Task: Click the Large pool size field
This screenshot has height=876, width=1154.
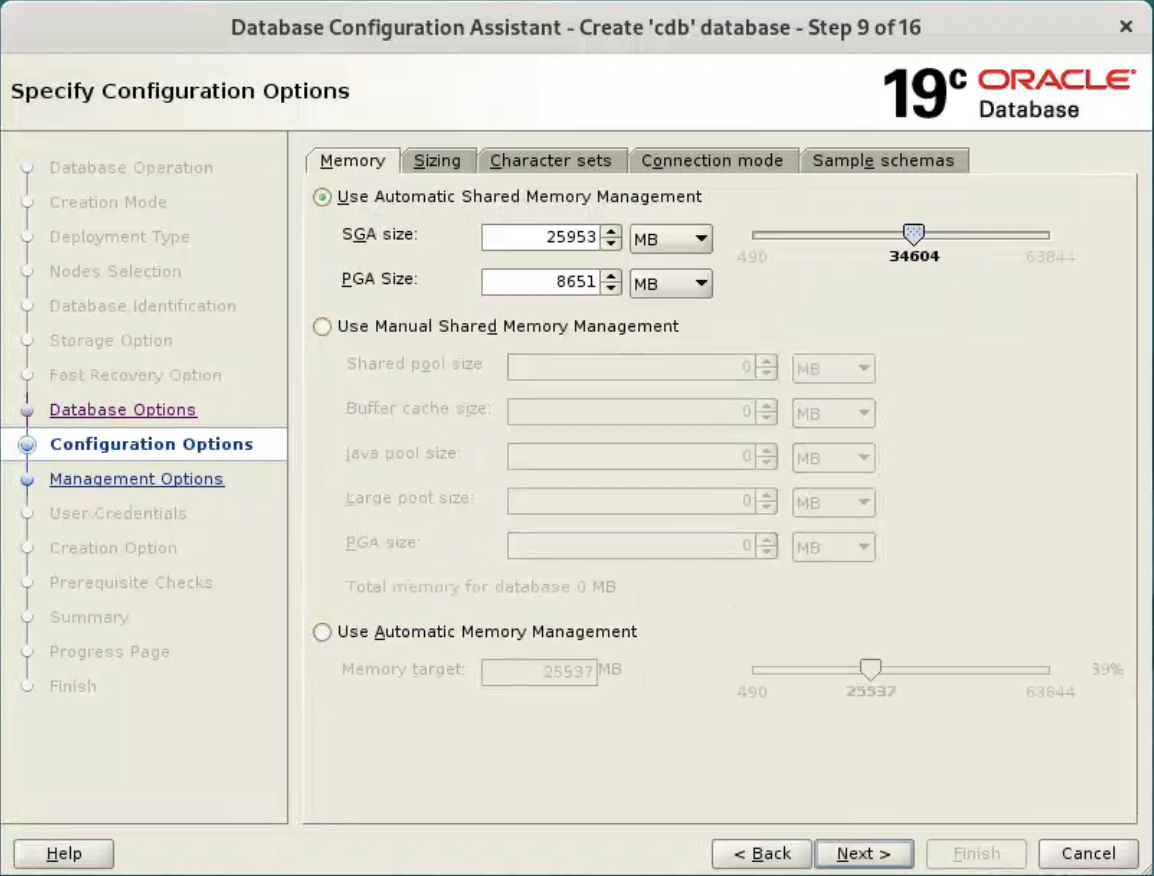Action: (x=631, y=502)
